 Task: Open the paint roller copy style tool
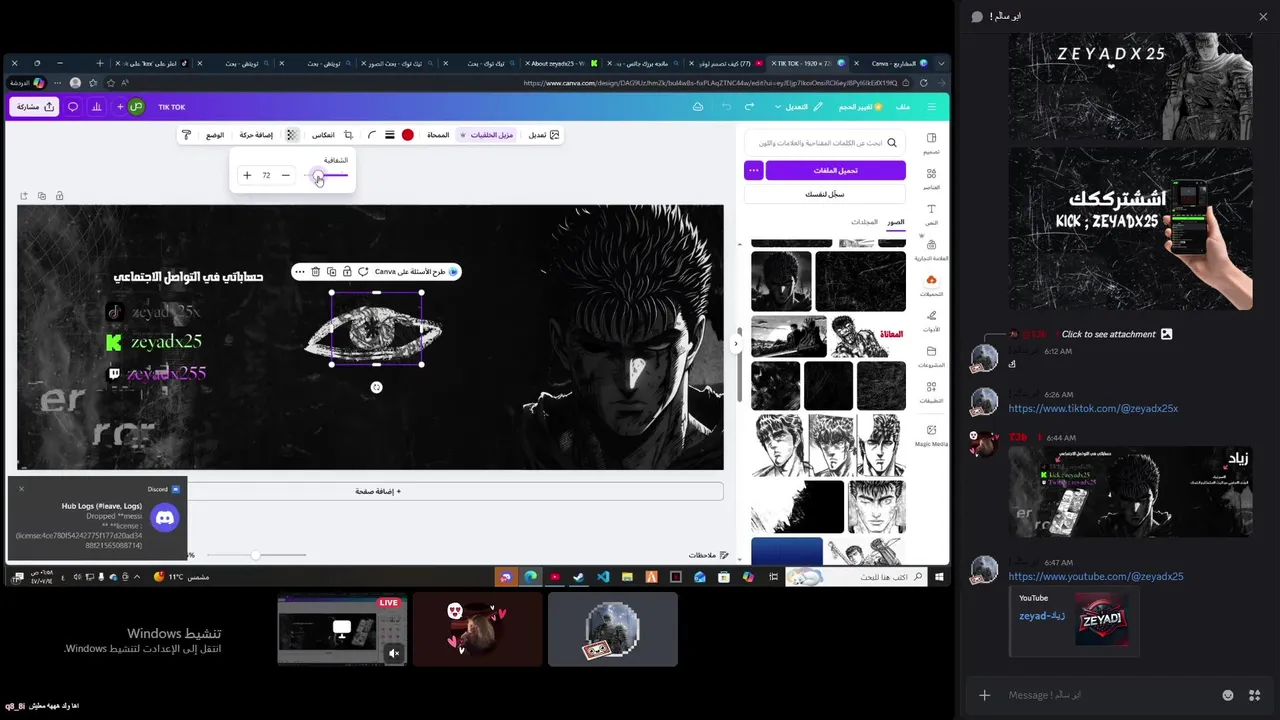click(x=186, y=134)
